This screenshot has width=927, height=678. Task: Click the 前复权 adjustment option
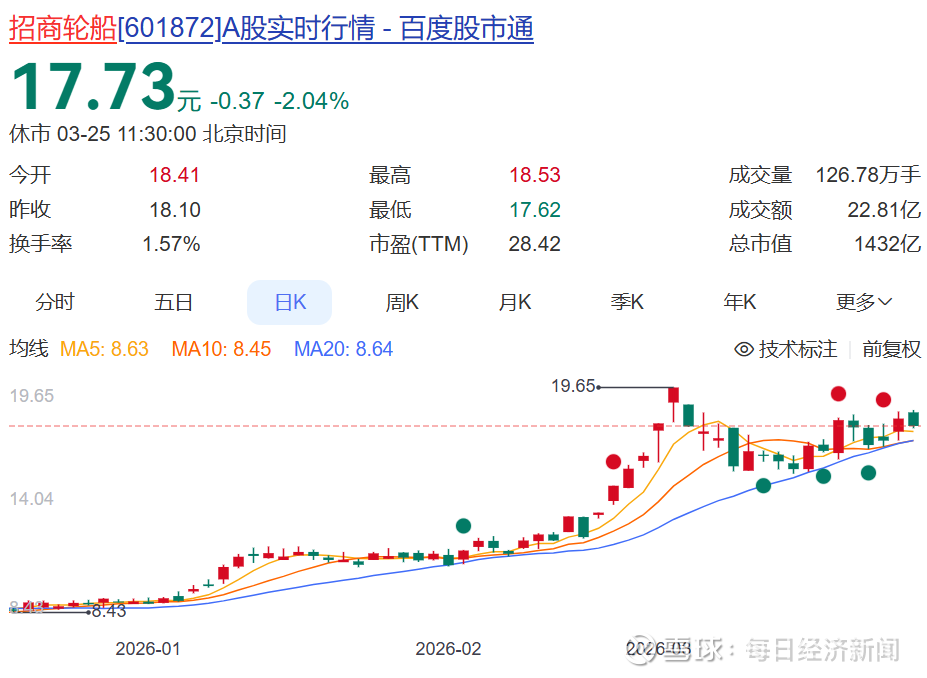[892, 349]
